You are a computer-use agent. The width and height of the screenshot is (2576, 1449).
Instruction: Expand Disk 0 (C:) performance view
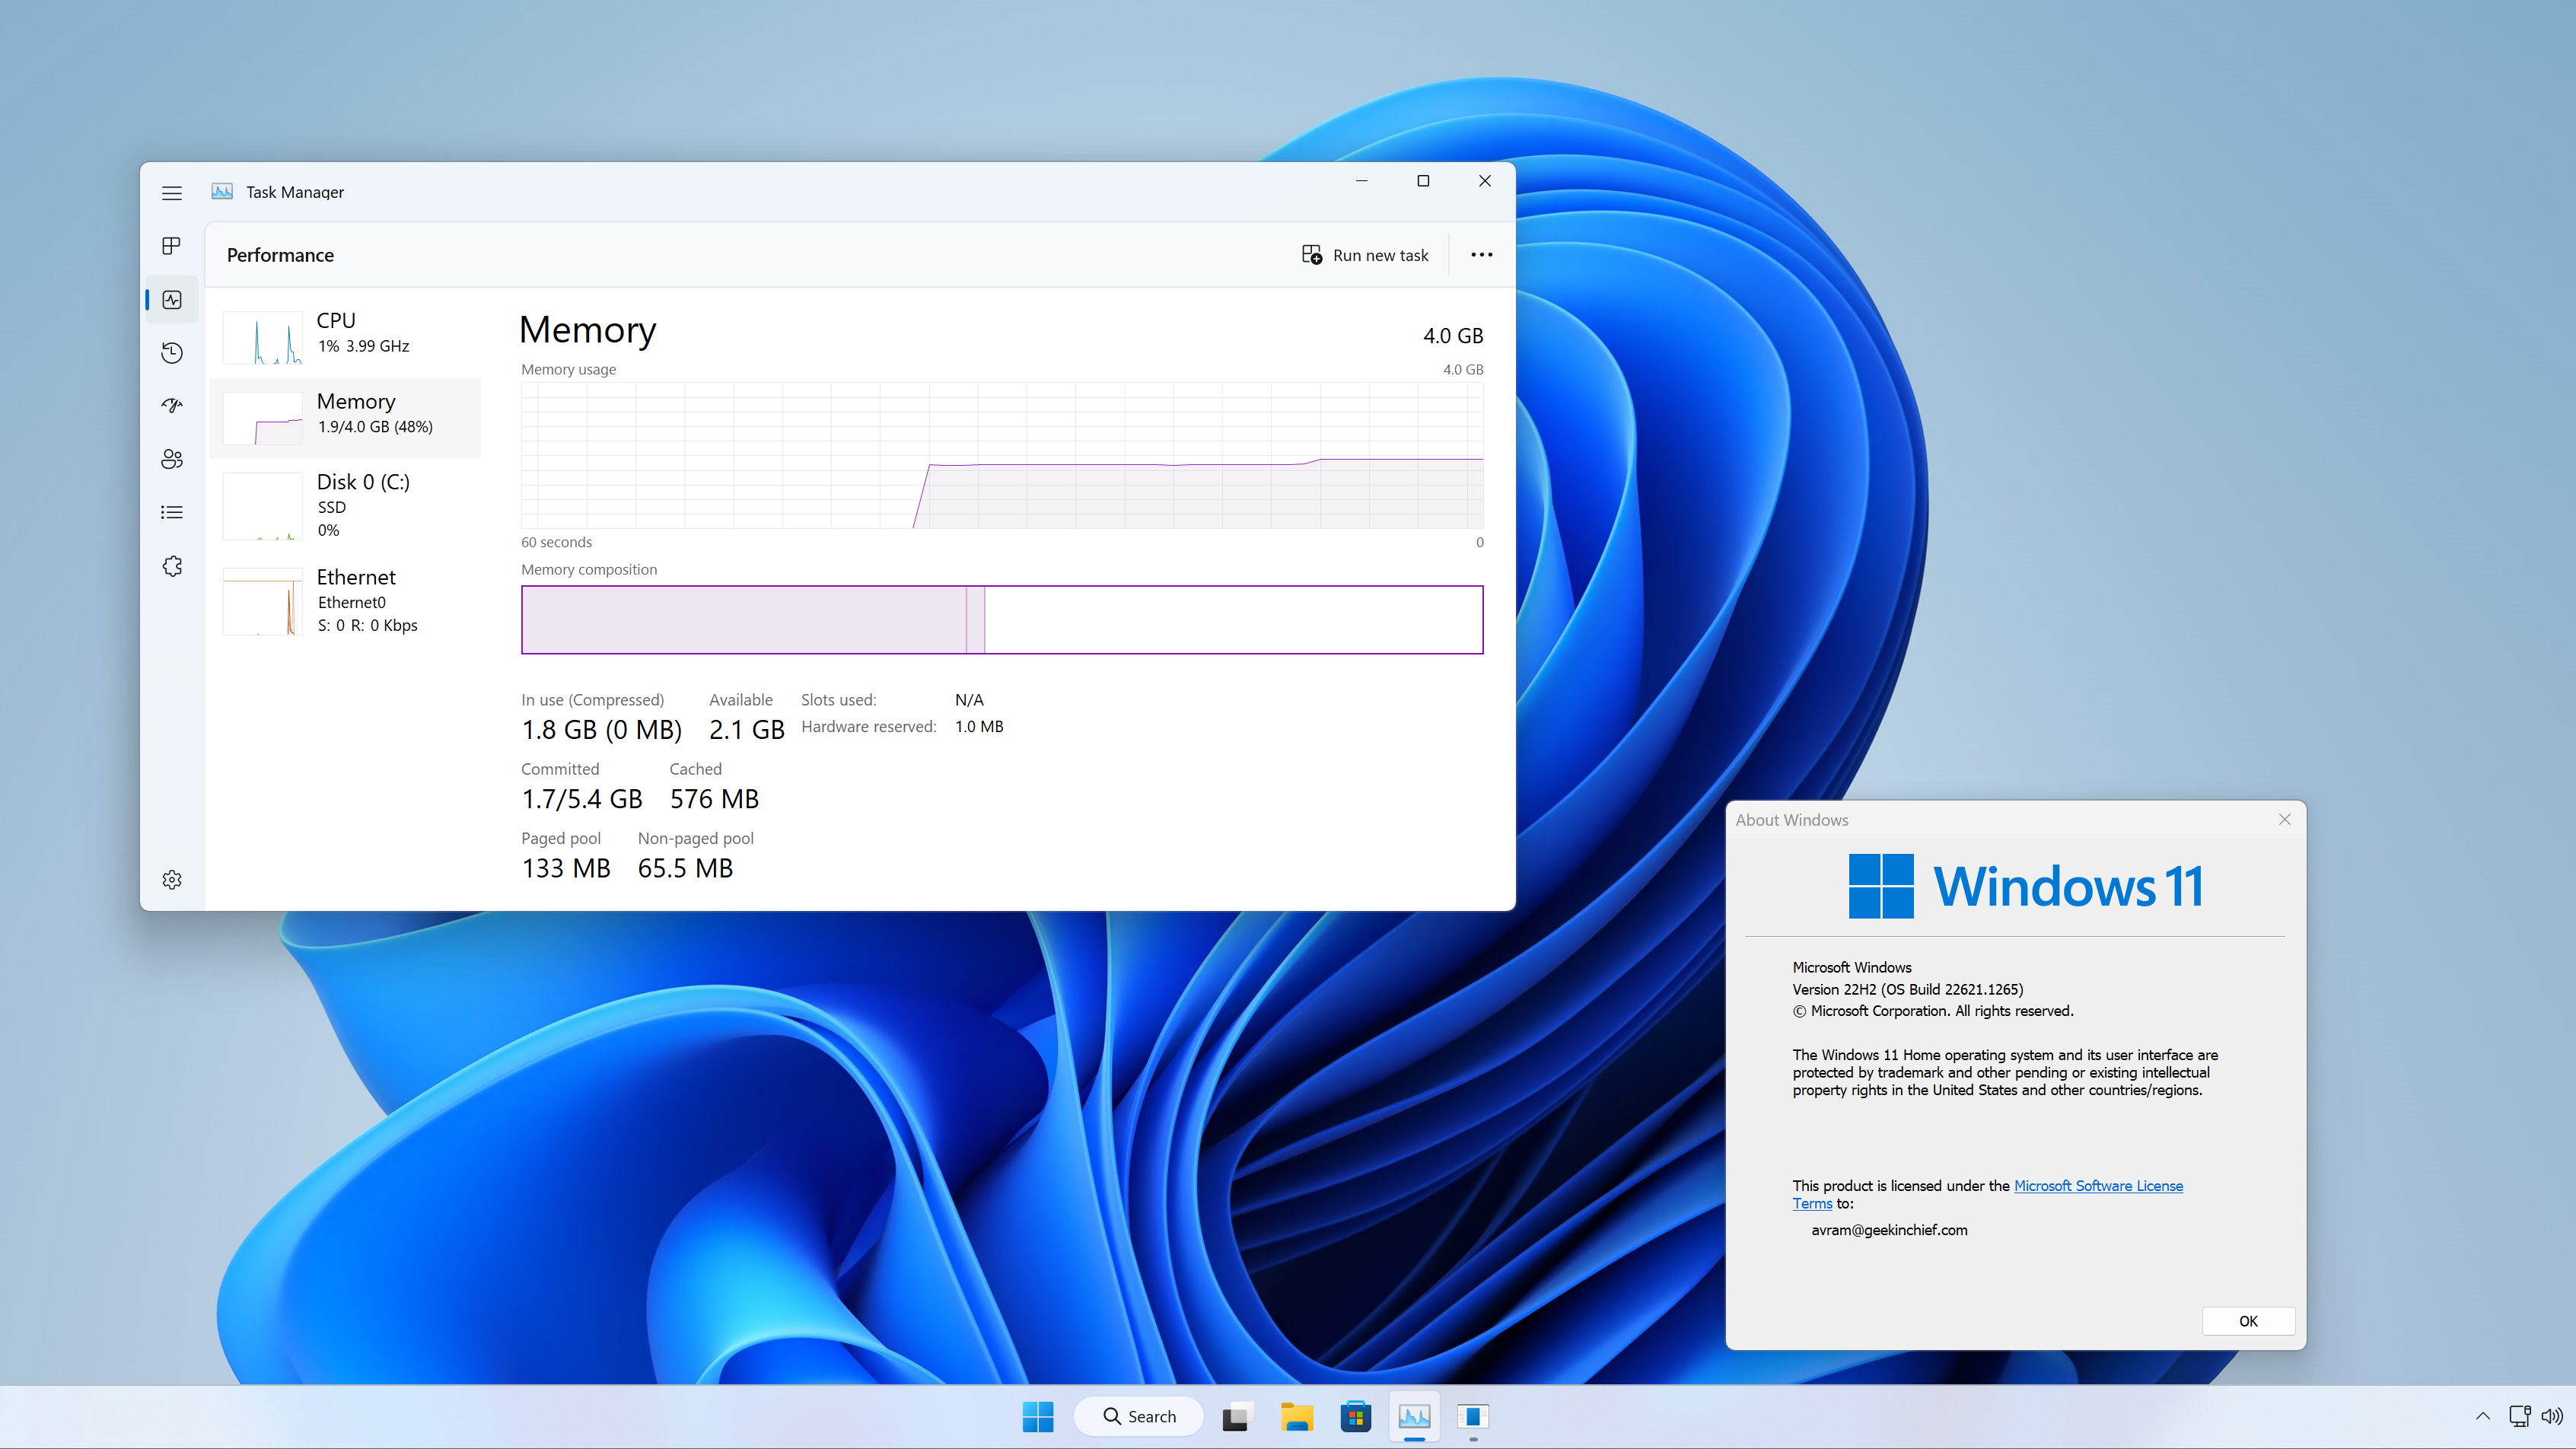coord(347,506)
